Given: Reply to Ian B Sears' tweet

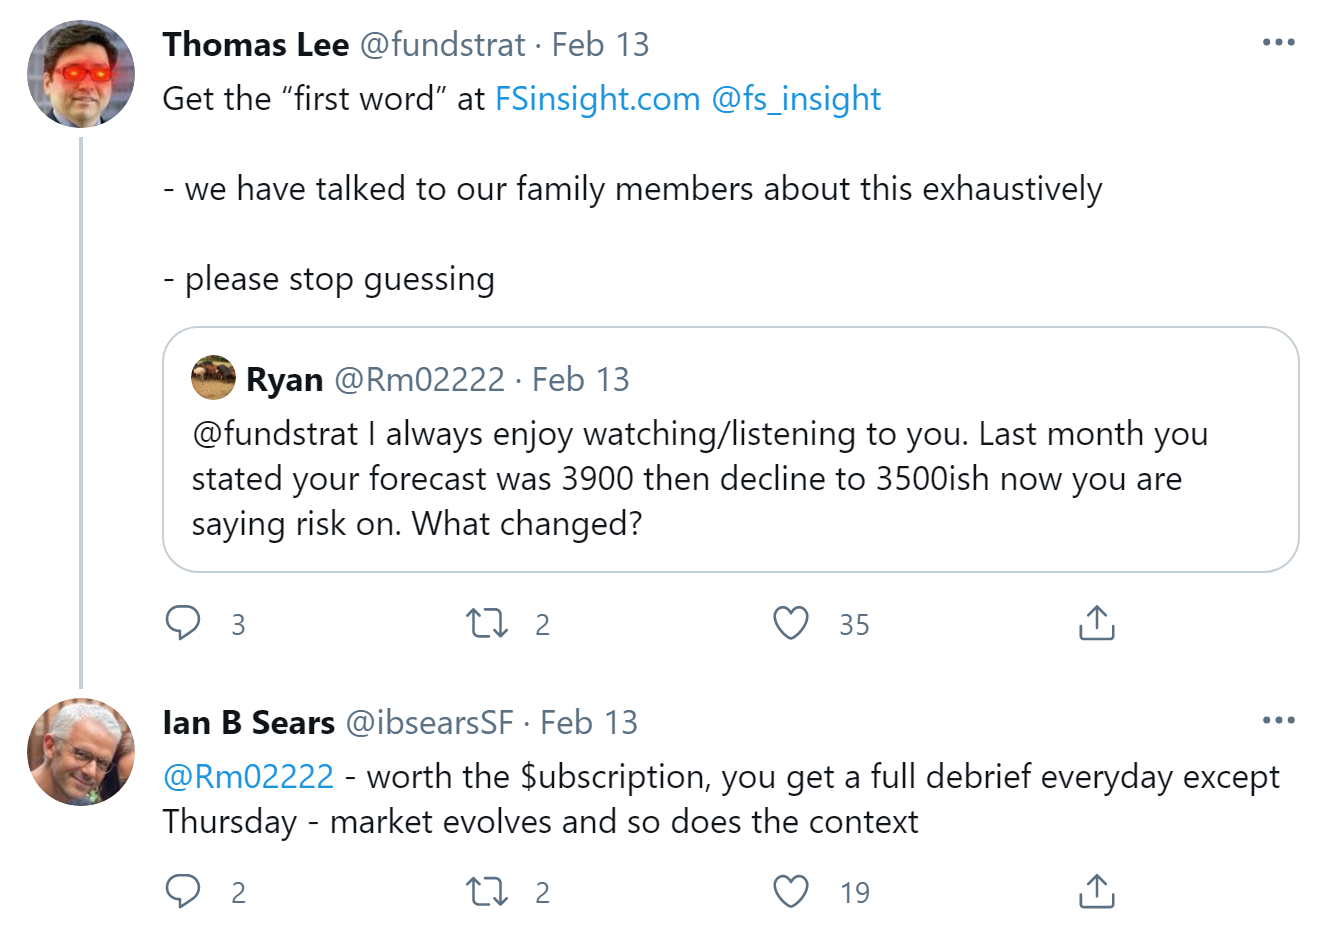Looking at the screenshot, I should pyautogui.click(x=183, y=891).
